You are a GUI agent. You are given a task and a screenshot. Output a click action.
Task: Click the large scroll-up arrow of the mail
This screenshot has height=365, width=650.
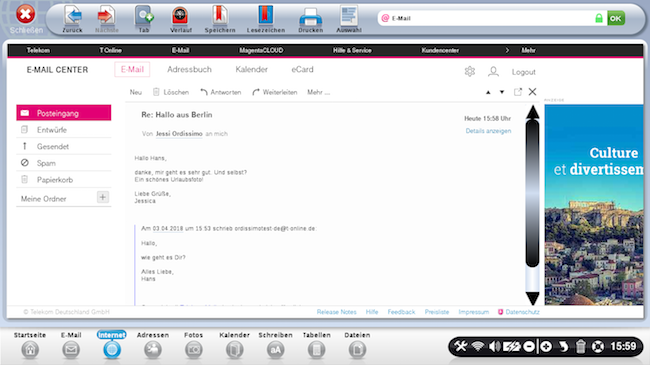pos(532,112)
